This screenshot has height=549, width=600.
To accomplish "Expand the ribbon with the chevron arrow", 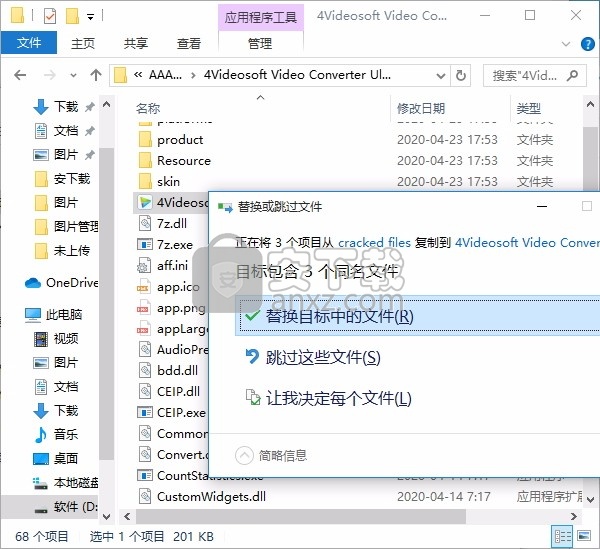I will tap(566, 44).
